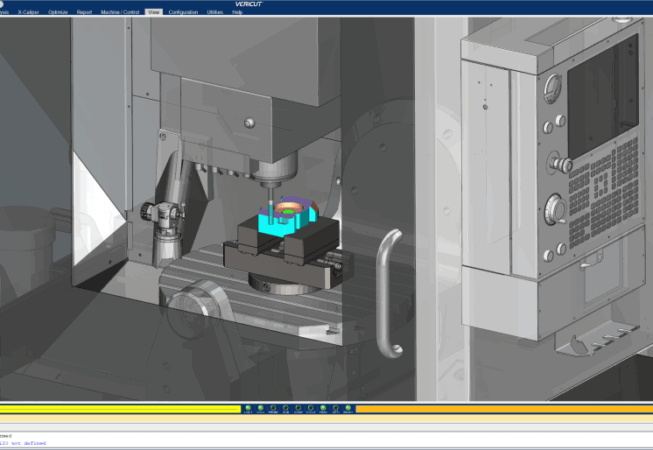Click the CYCLE status light
The width and height of the screenshot is (653, 450).
point(310,408)
